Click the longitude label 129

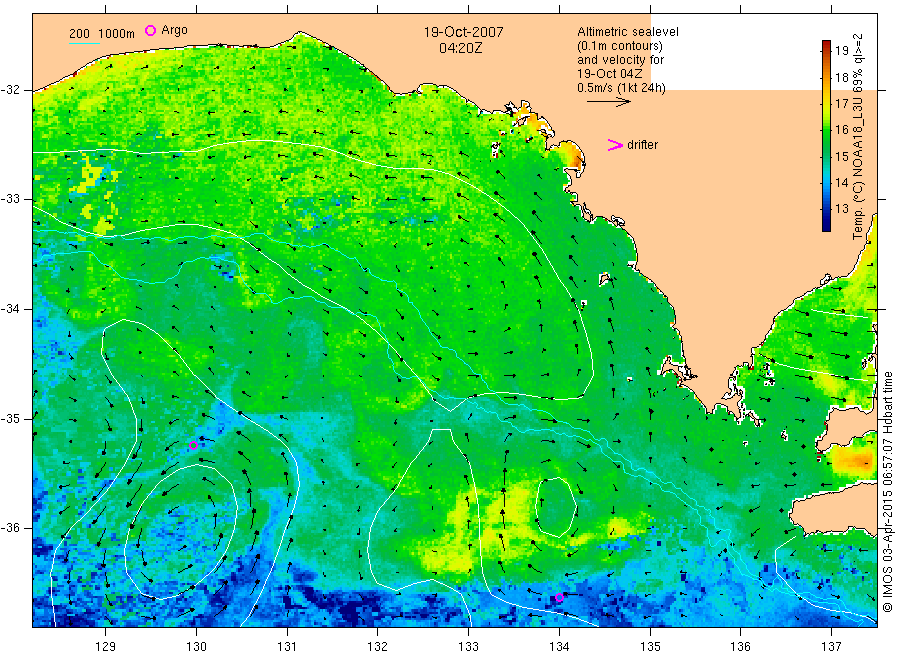[106, 647]
